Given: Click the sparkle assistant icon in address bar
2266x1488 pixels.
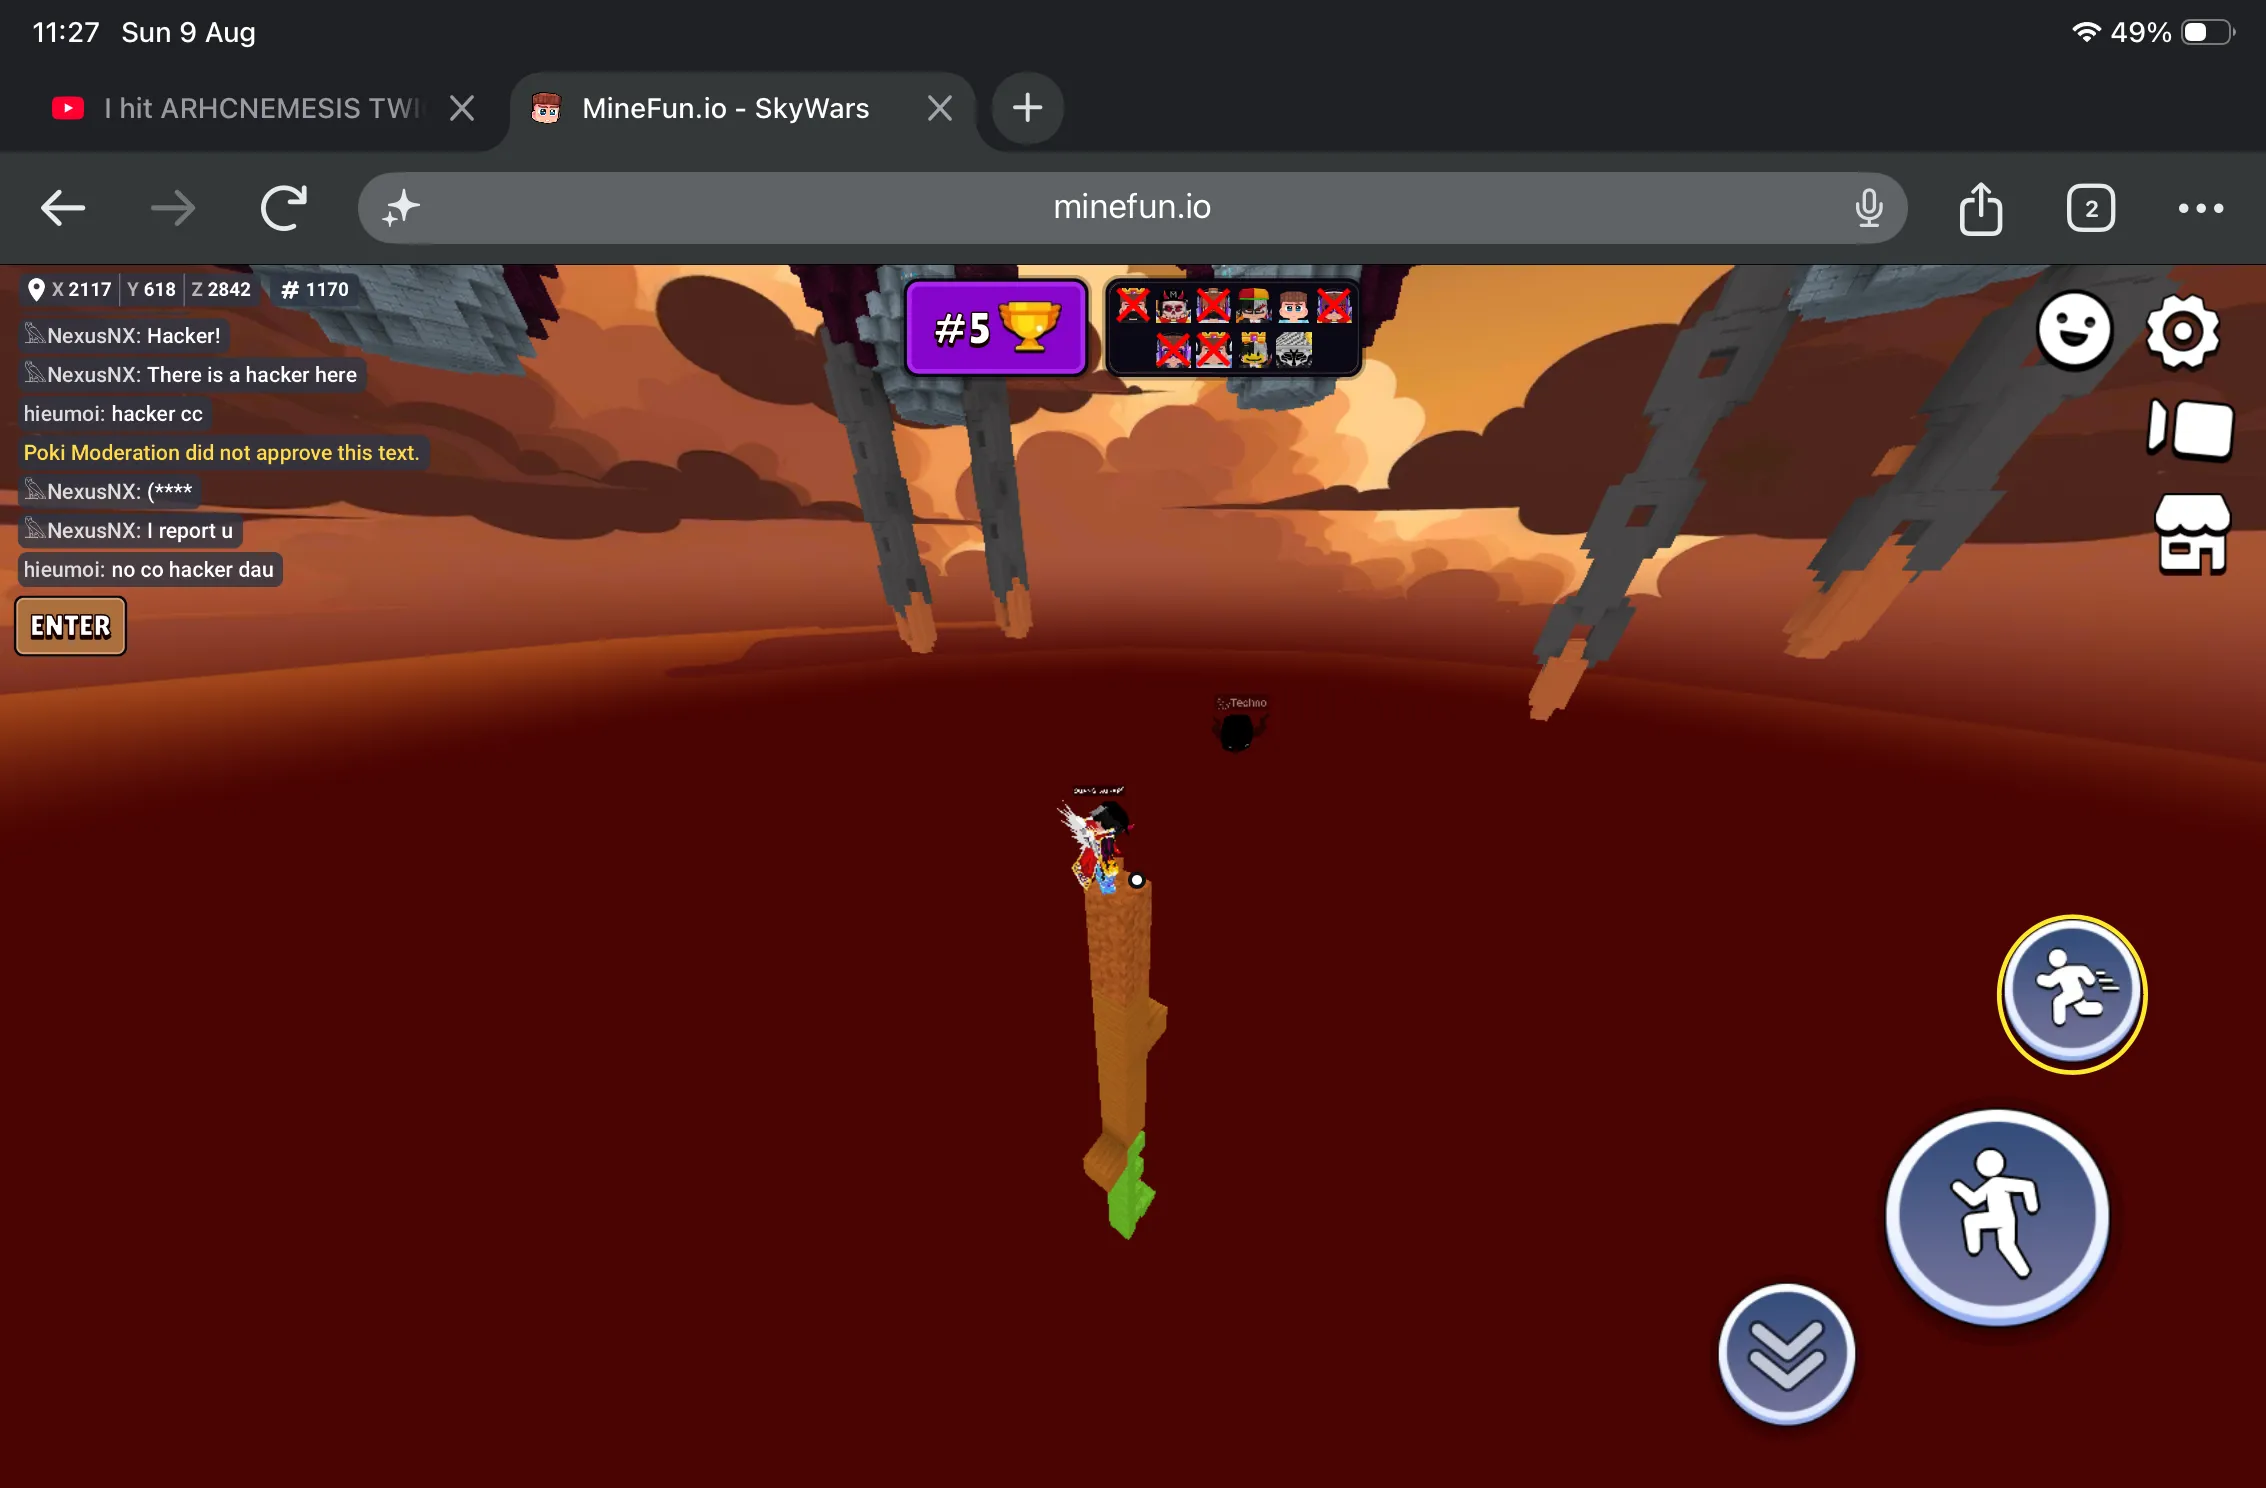Looking at the screenshot, I should pyautogui.click(x=401, y=208).
